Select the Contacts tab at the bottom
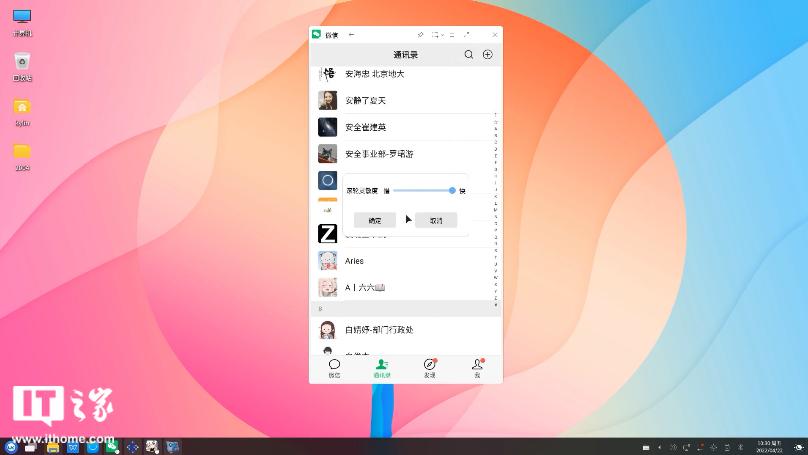 pos(382,366)
